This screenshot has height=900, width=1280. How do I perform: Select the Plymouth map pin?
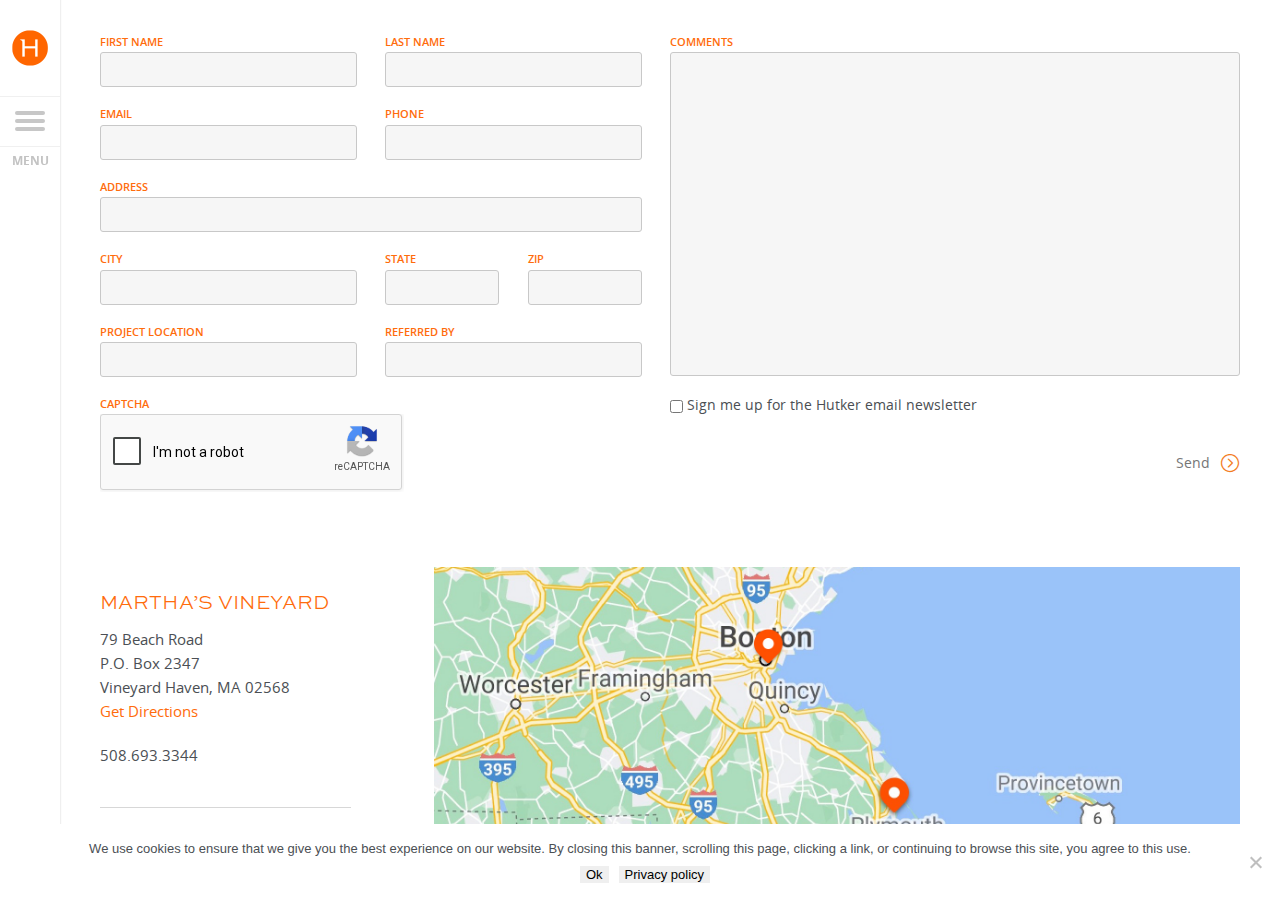pyautogui.click(x=894, y=795)
